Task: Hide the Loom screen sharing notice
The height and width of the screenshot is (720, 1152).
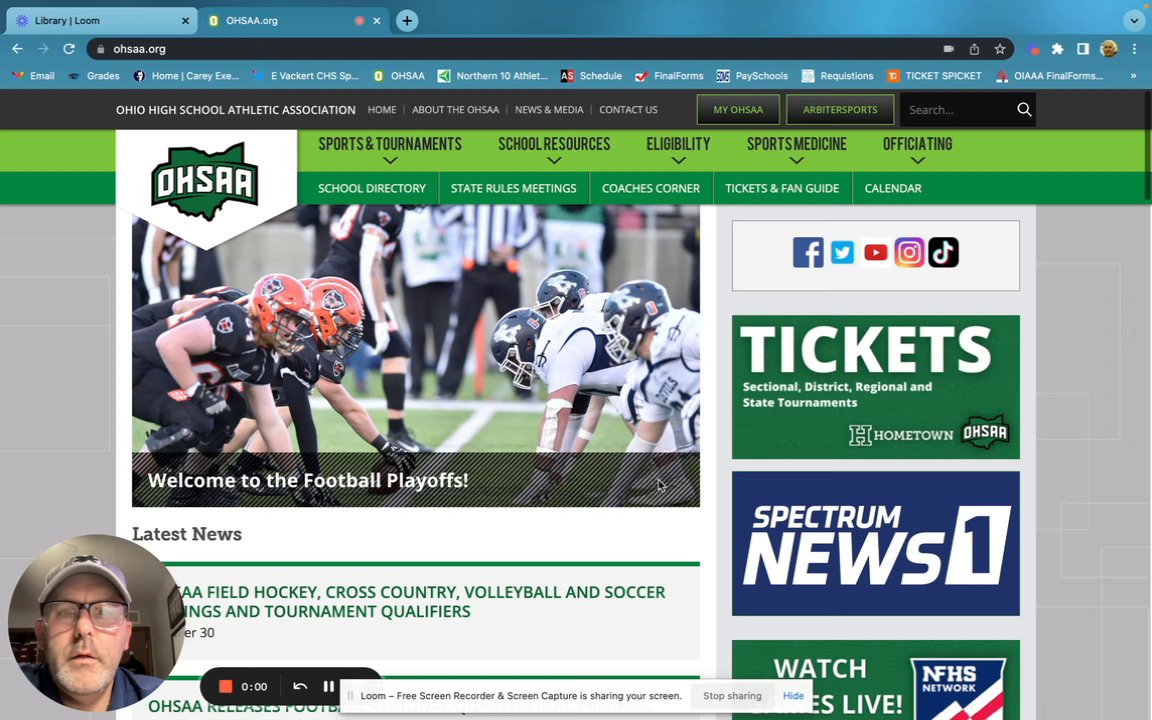Action: pyautogui.click(x=793, y=696)
